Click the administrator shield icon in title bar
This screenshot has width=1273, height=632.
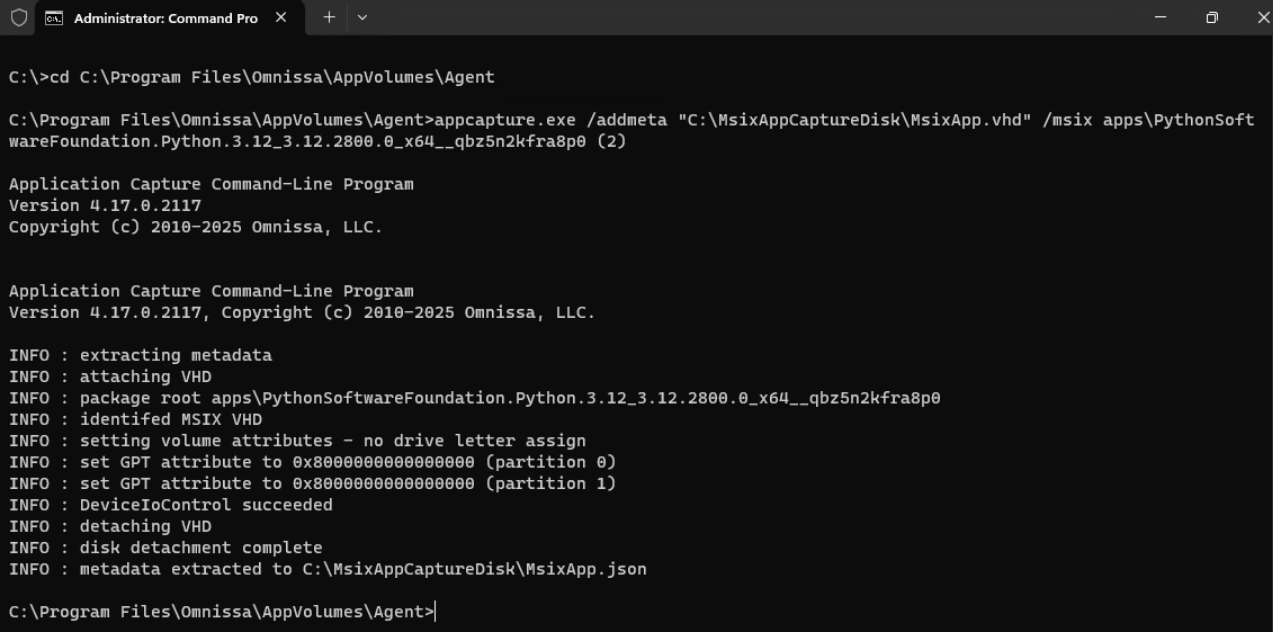19,18
